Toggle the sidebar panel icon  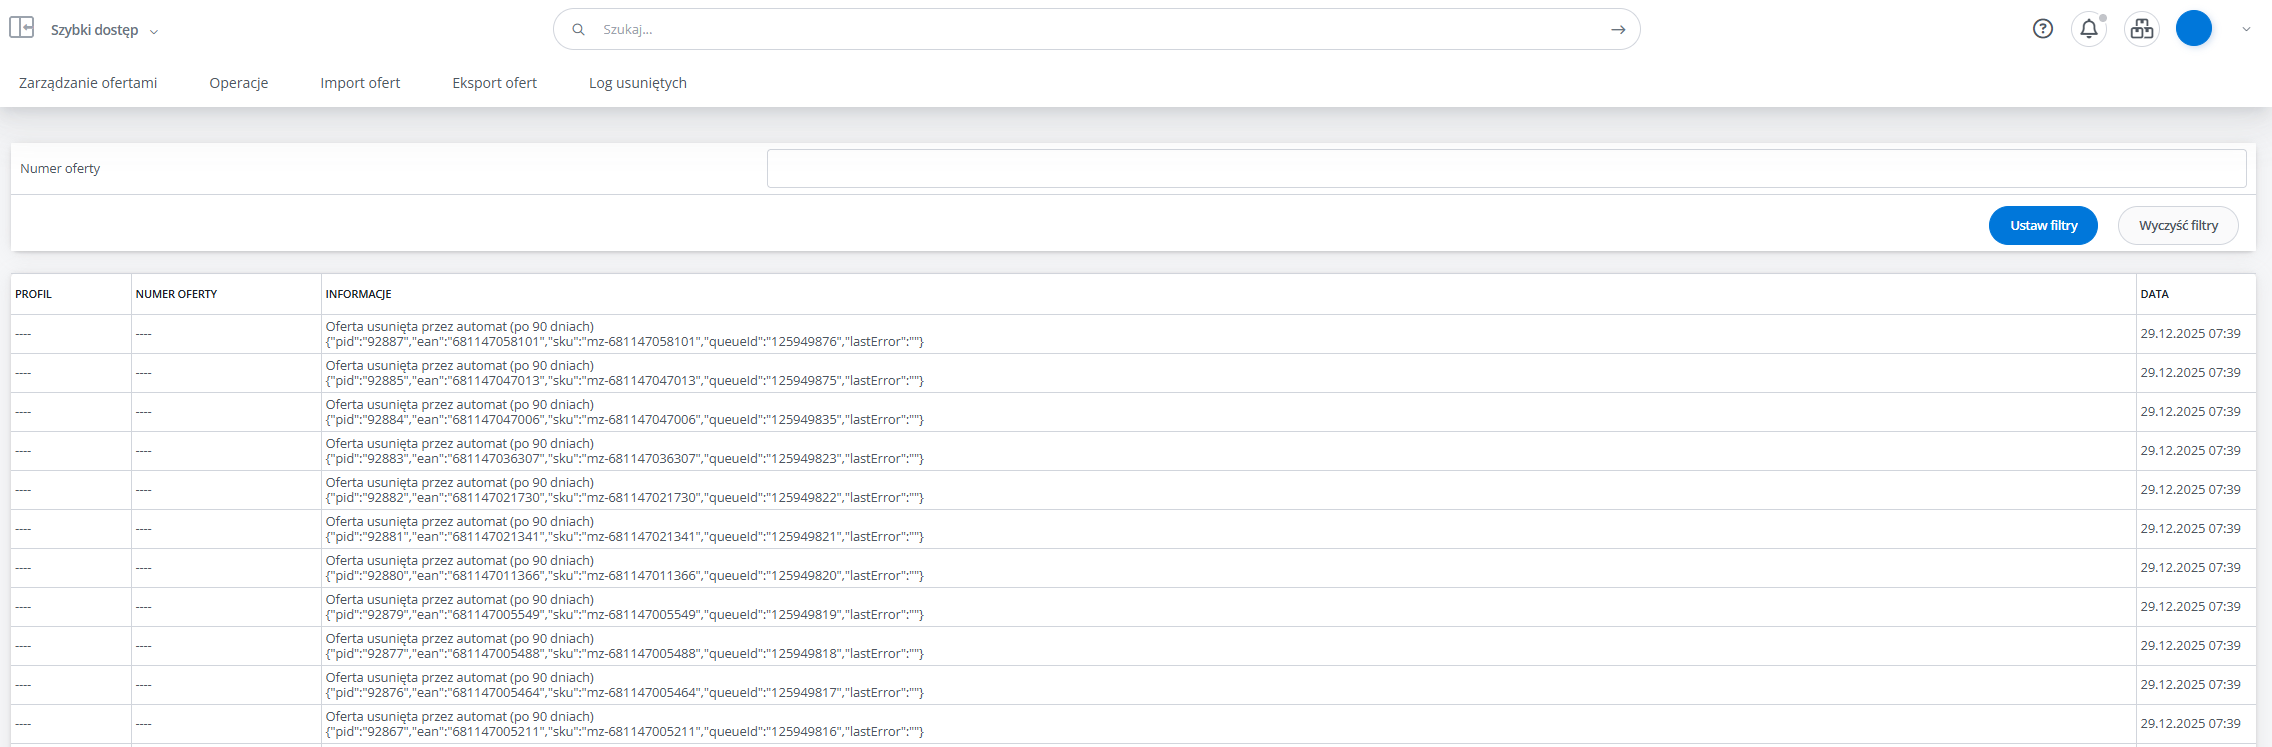pyautogui.click(x=22, y=28)
